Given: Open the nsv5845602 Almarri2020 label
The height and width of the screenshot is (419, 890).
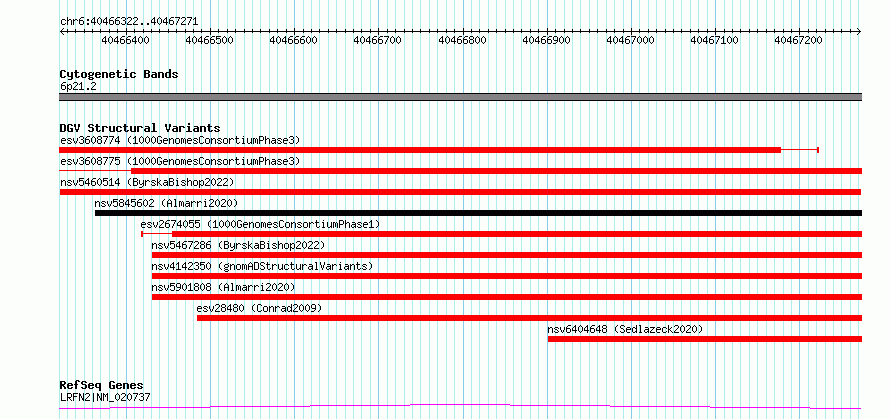Looking at the screenshot, I should 166,203.
